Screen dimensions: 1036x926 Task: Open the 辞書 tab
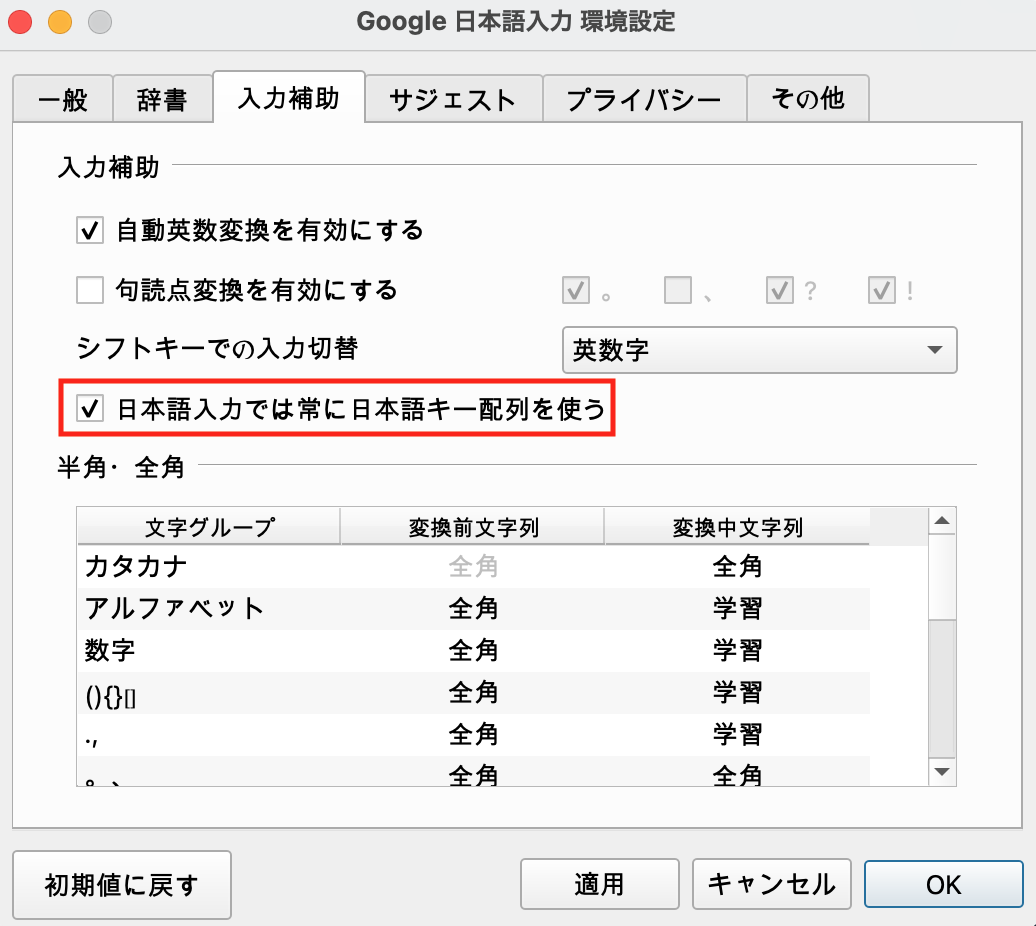coord(163,99)
